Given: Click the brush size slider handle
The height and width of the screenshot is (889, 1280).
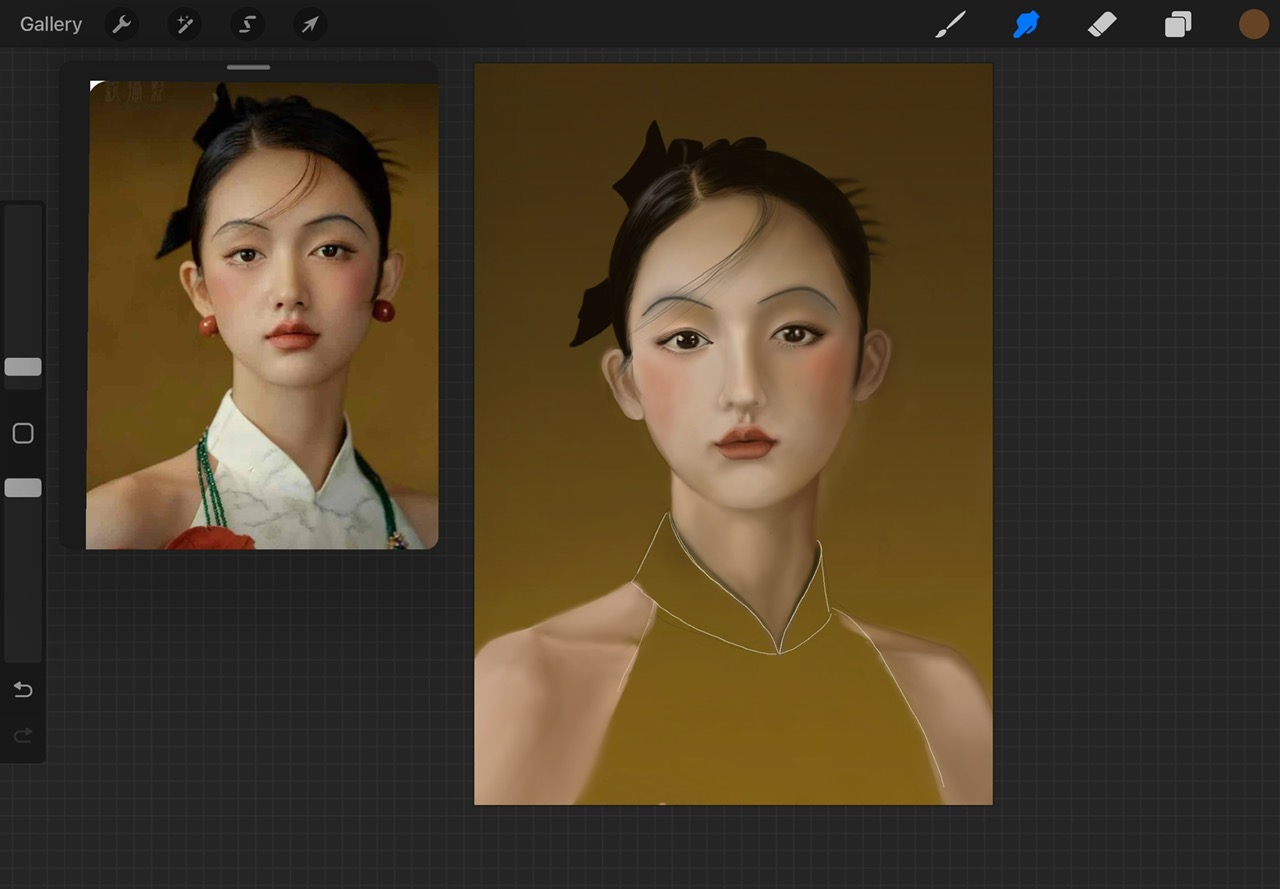Looking at the screenshot, I should (x=23, y=367).
